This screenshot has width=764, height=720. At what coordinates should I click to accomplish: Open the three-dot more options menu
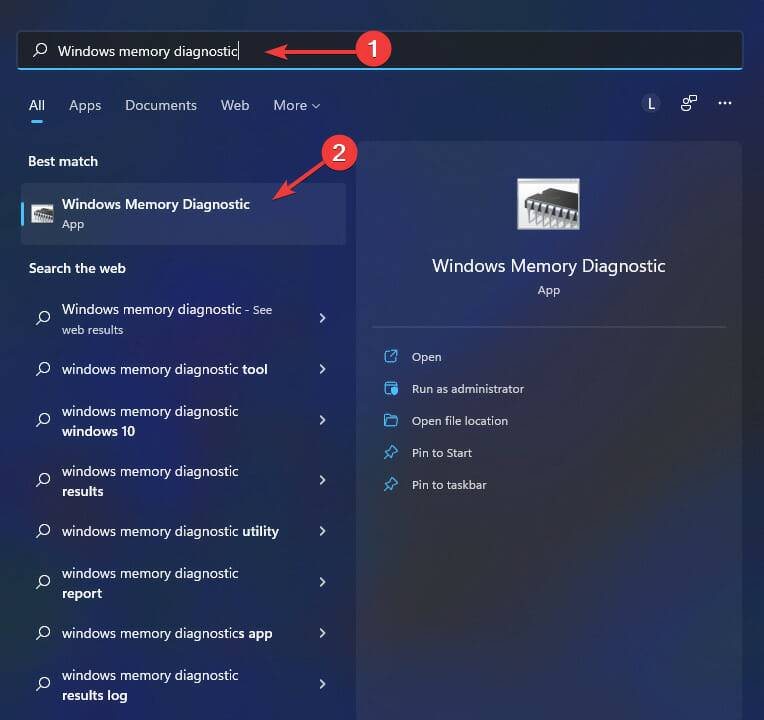726,104
